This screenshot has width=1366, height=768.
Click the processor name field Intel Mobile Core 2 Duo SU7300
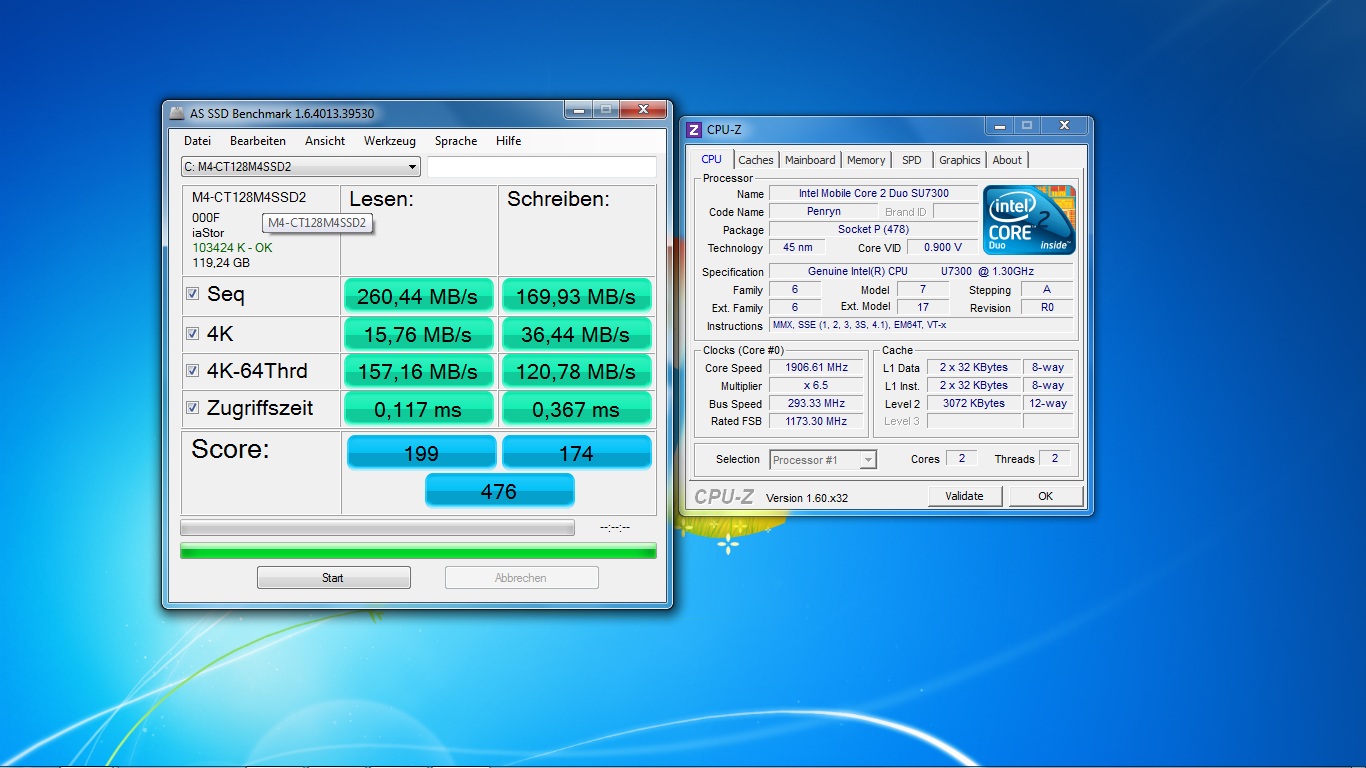pos(873,193)
